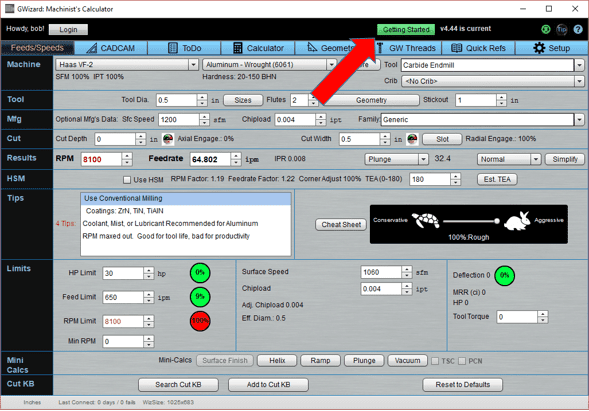Screen dimensions: 589x411
Task: Adjust Feedrate stepper arrows
Action: pos(236,159)
